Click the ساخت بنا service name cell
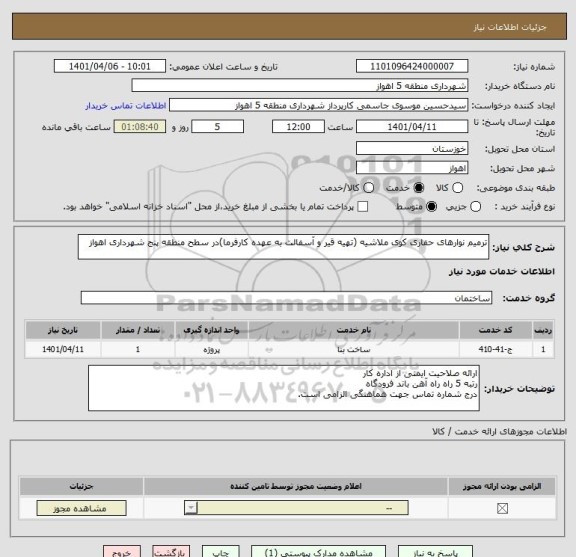 click(x=354, y=349)
